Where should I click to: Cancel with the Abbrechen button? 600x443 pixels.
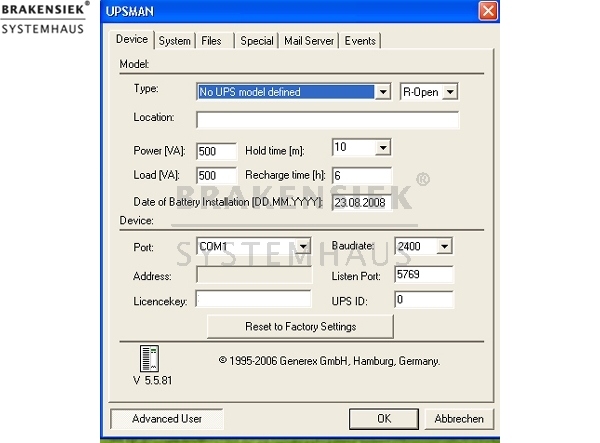pyautogui.click(x=459, y=419)
